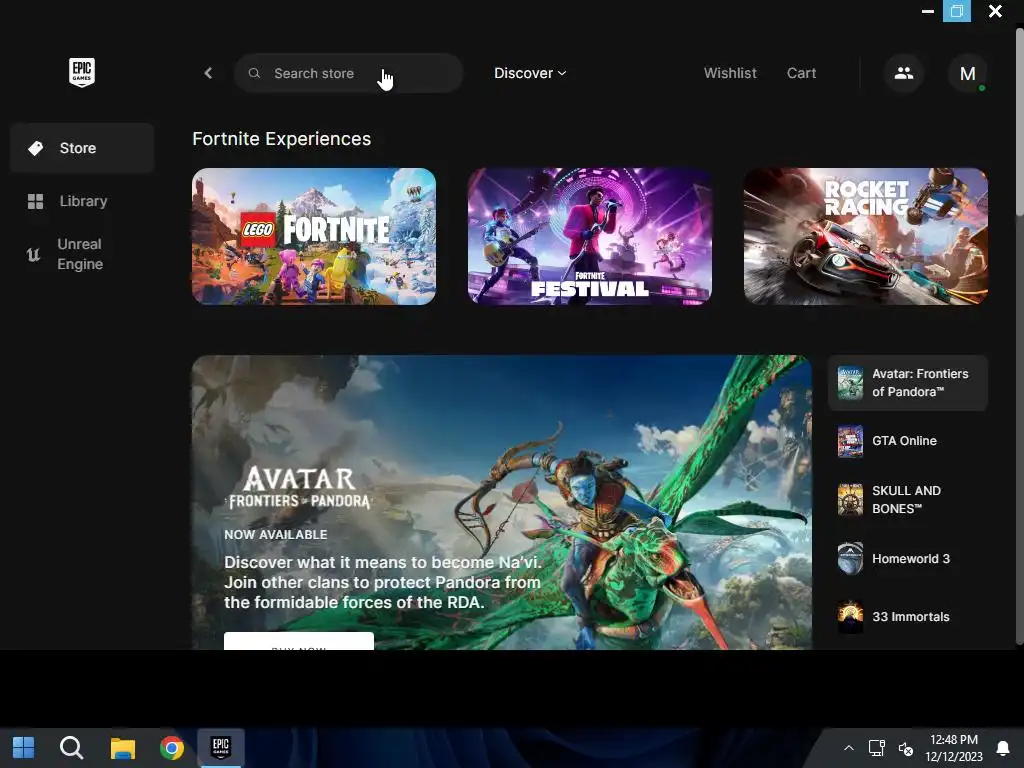The width and height of the screenshot is (1024, 768).
Task: Show hidden system tray icons
Action: tap(848, 748)
